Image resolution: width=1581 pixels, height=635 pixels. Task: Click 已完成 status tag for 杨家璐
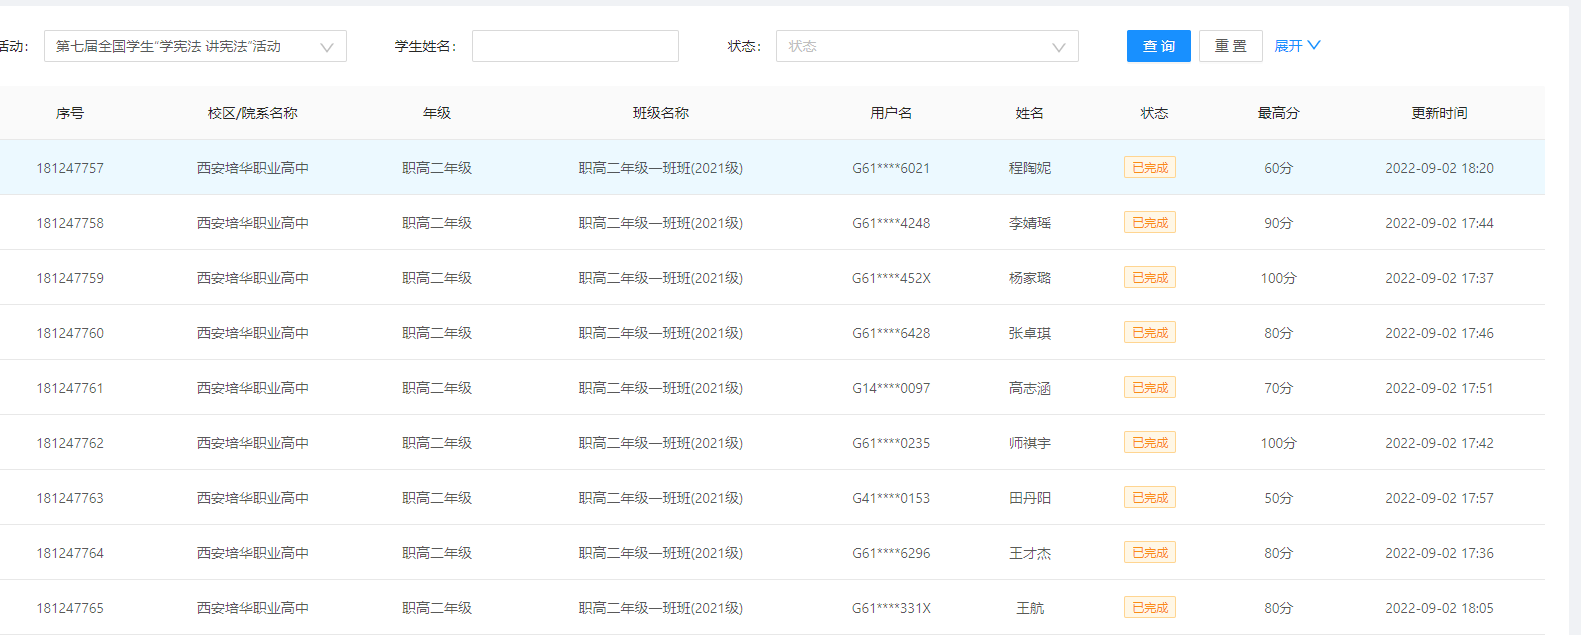click(1149, 278)
